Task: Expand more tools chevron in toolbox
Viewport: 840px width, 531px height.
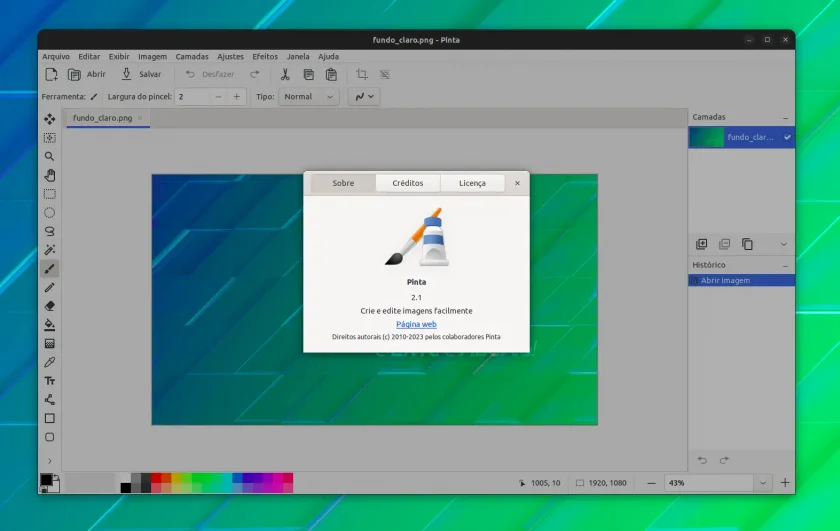Action: coord(49,461)
